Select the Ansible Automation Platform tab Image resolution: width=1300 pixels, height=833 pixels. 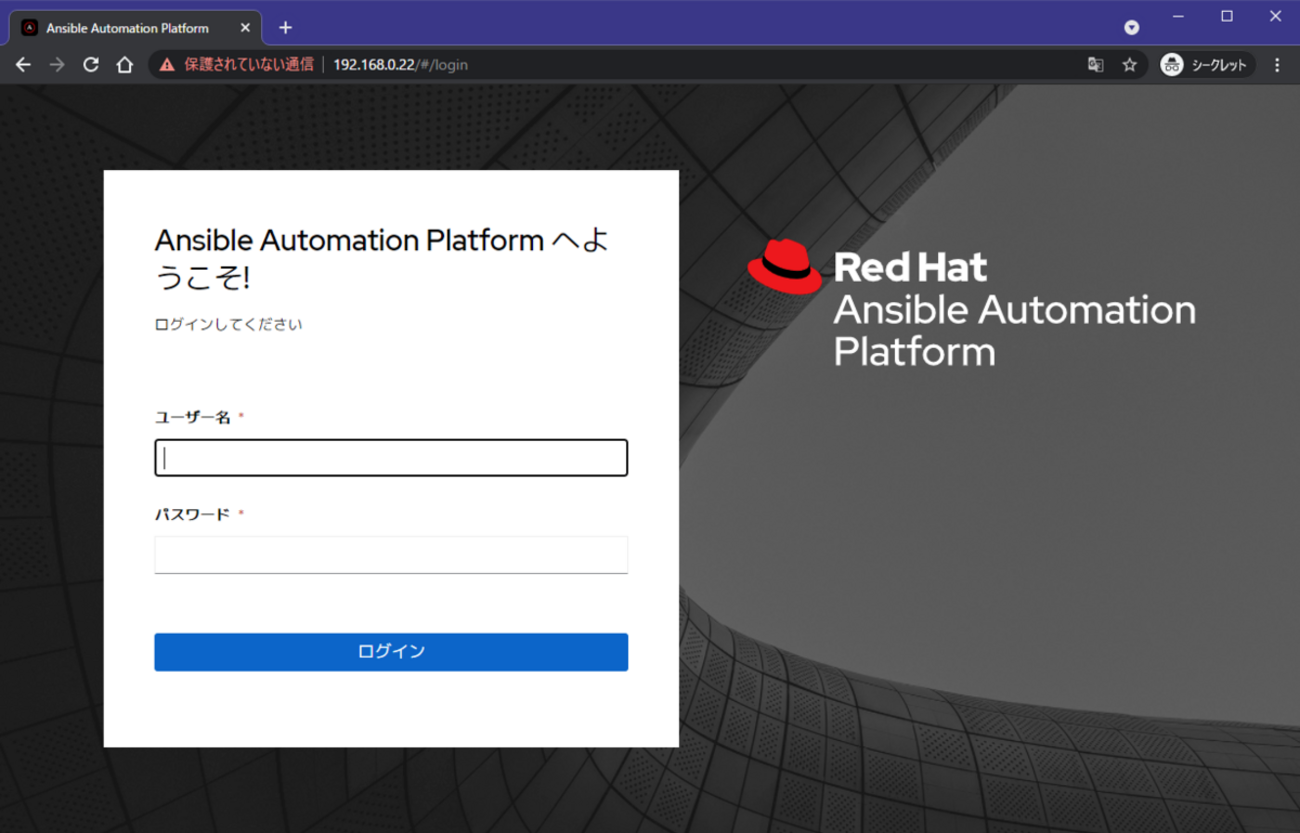[127, 28]
